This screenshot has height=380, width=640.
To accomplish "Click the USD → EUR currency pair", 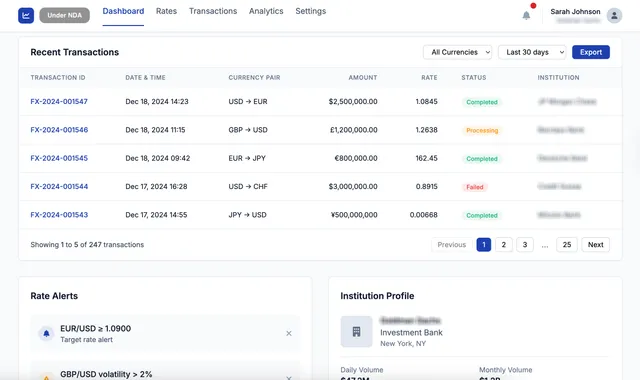I will click(x=248, y=102).
